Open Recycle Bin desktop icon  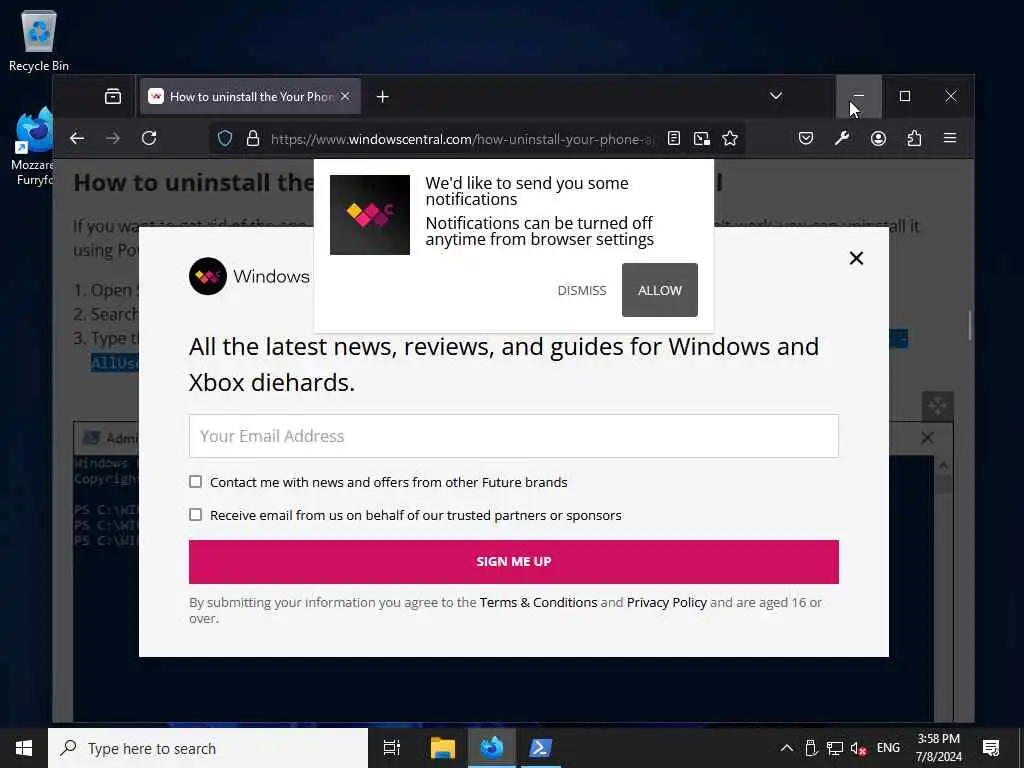point(39,41)
